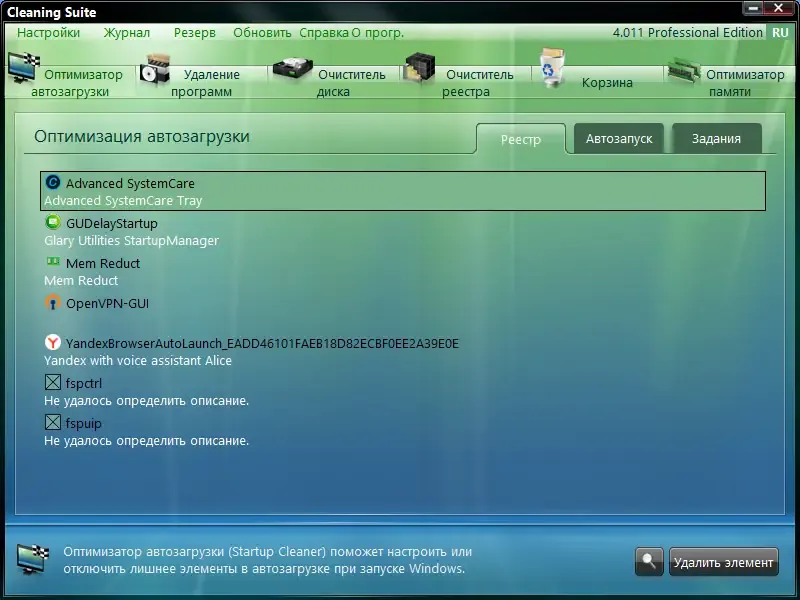Click the Yandex browser autolaunch icon
The image size is (800, 600).
(x=52, y=342)
